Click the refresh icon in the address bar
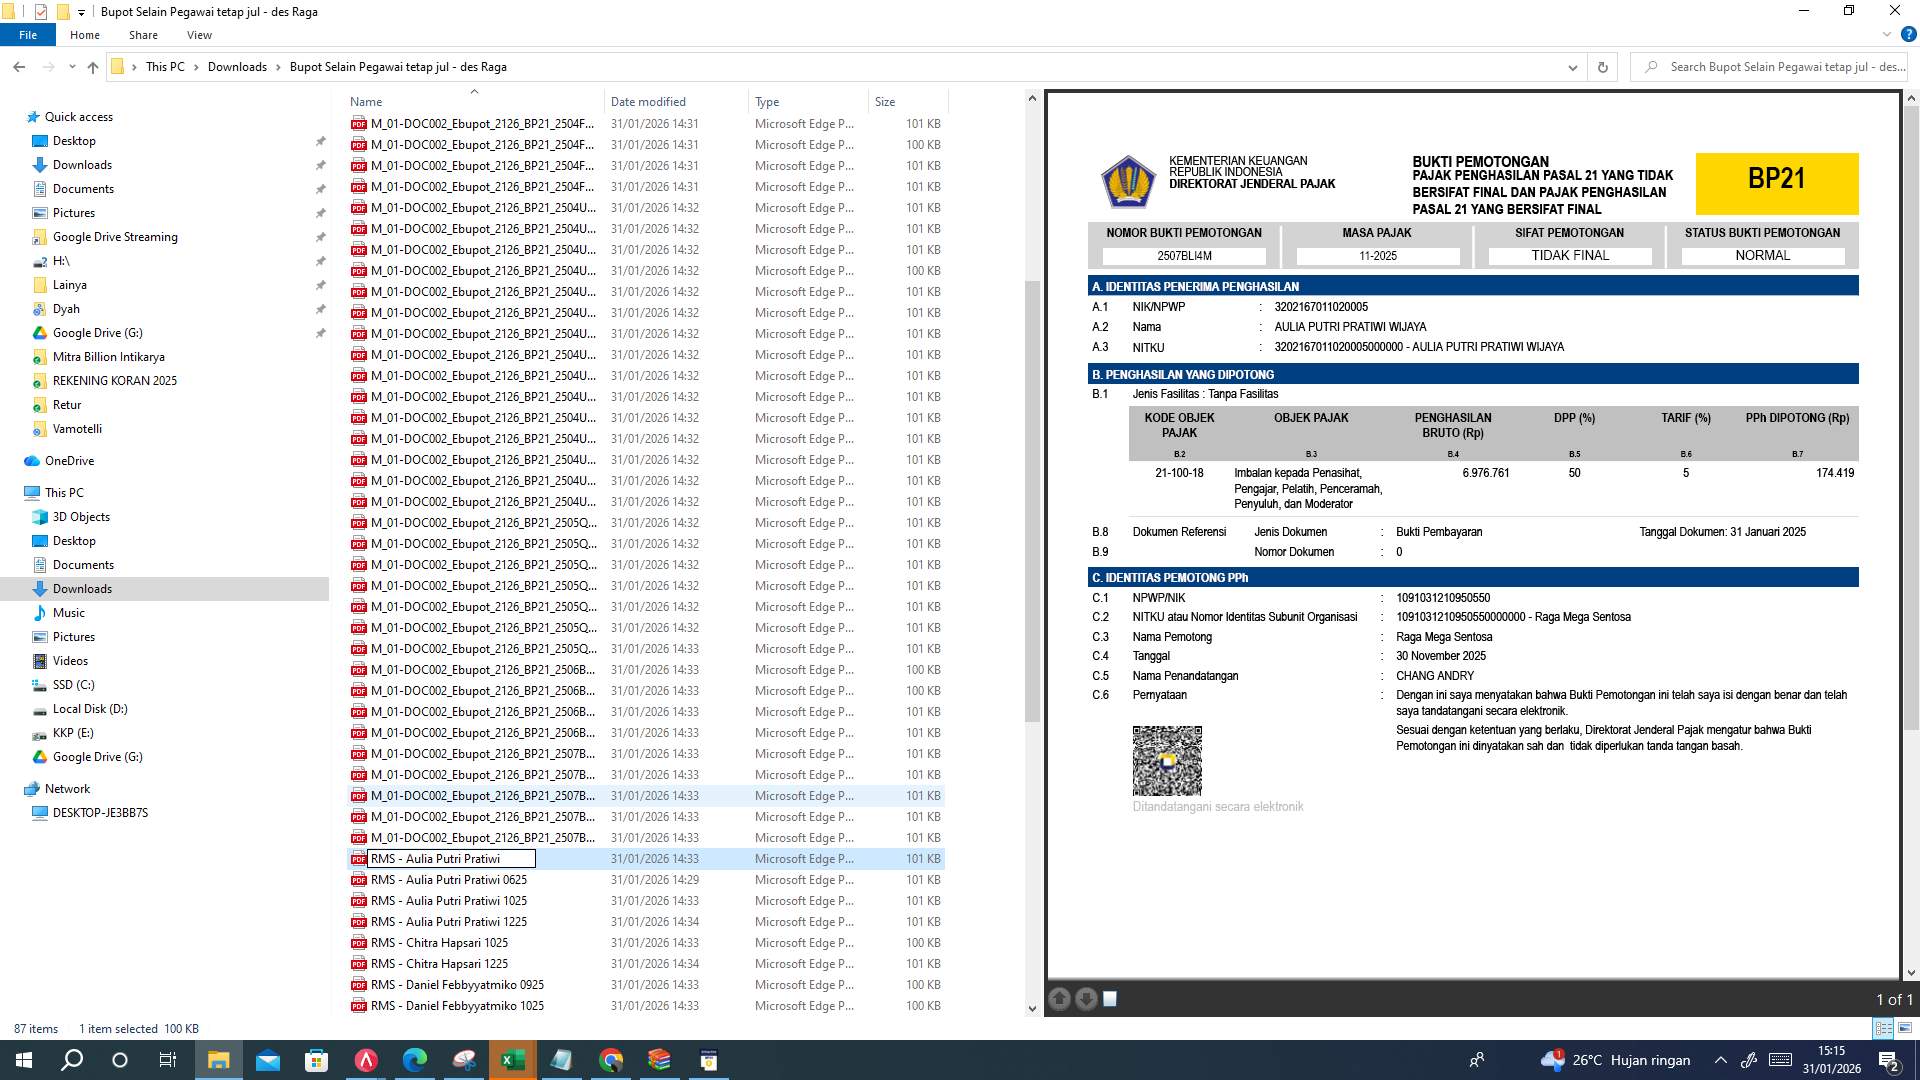Screen dimensions: 1920x1080 pyautogui.click(x=1603, y=67)
